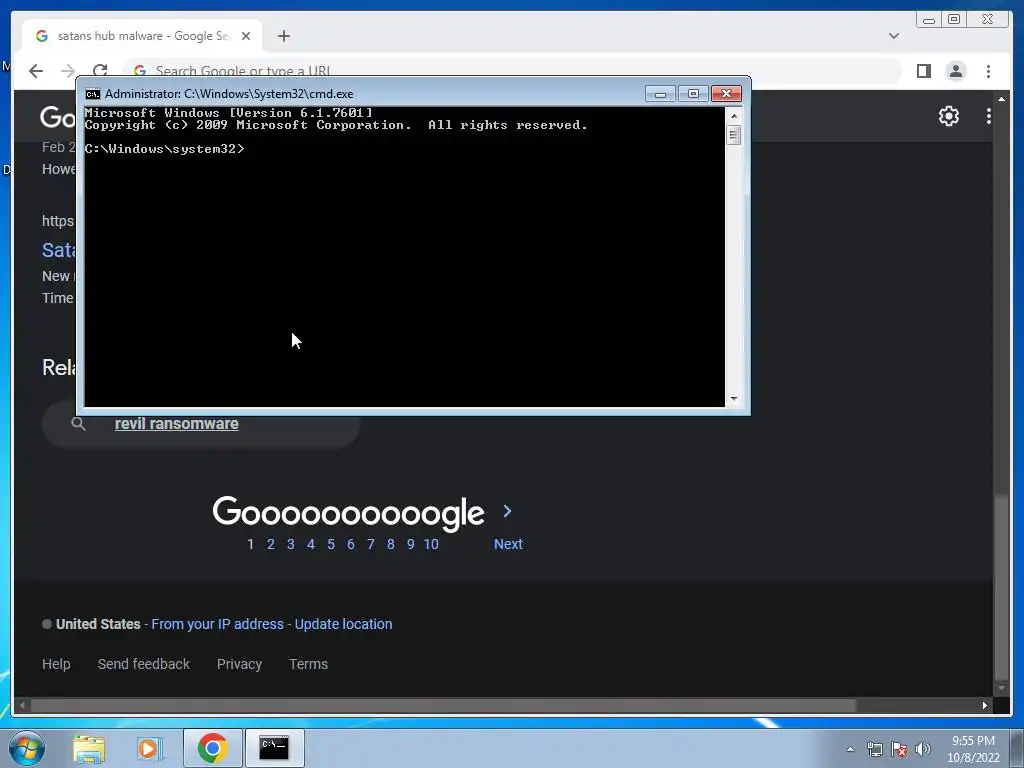
Task: Open network tray icon
Action: point(874,749)
